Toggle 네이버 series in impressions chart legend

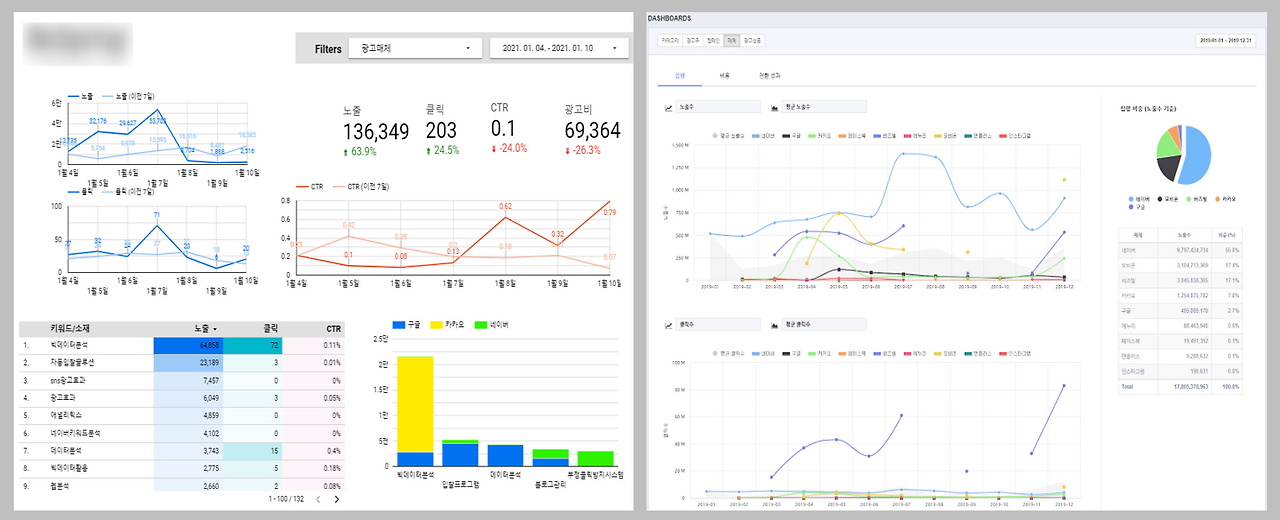(x=764, y=134)
